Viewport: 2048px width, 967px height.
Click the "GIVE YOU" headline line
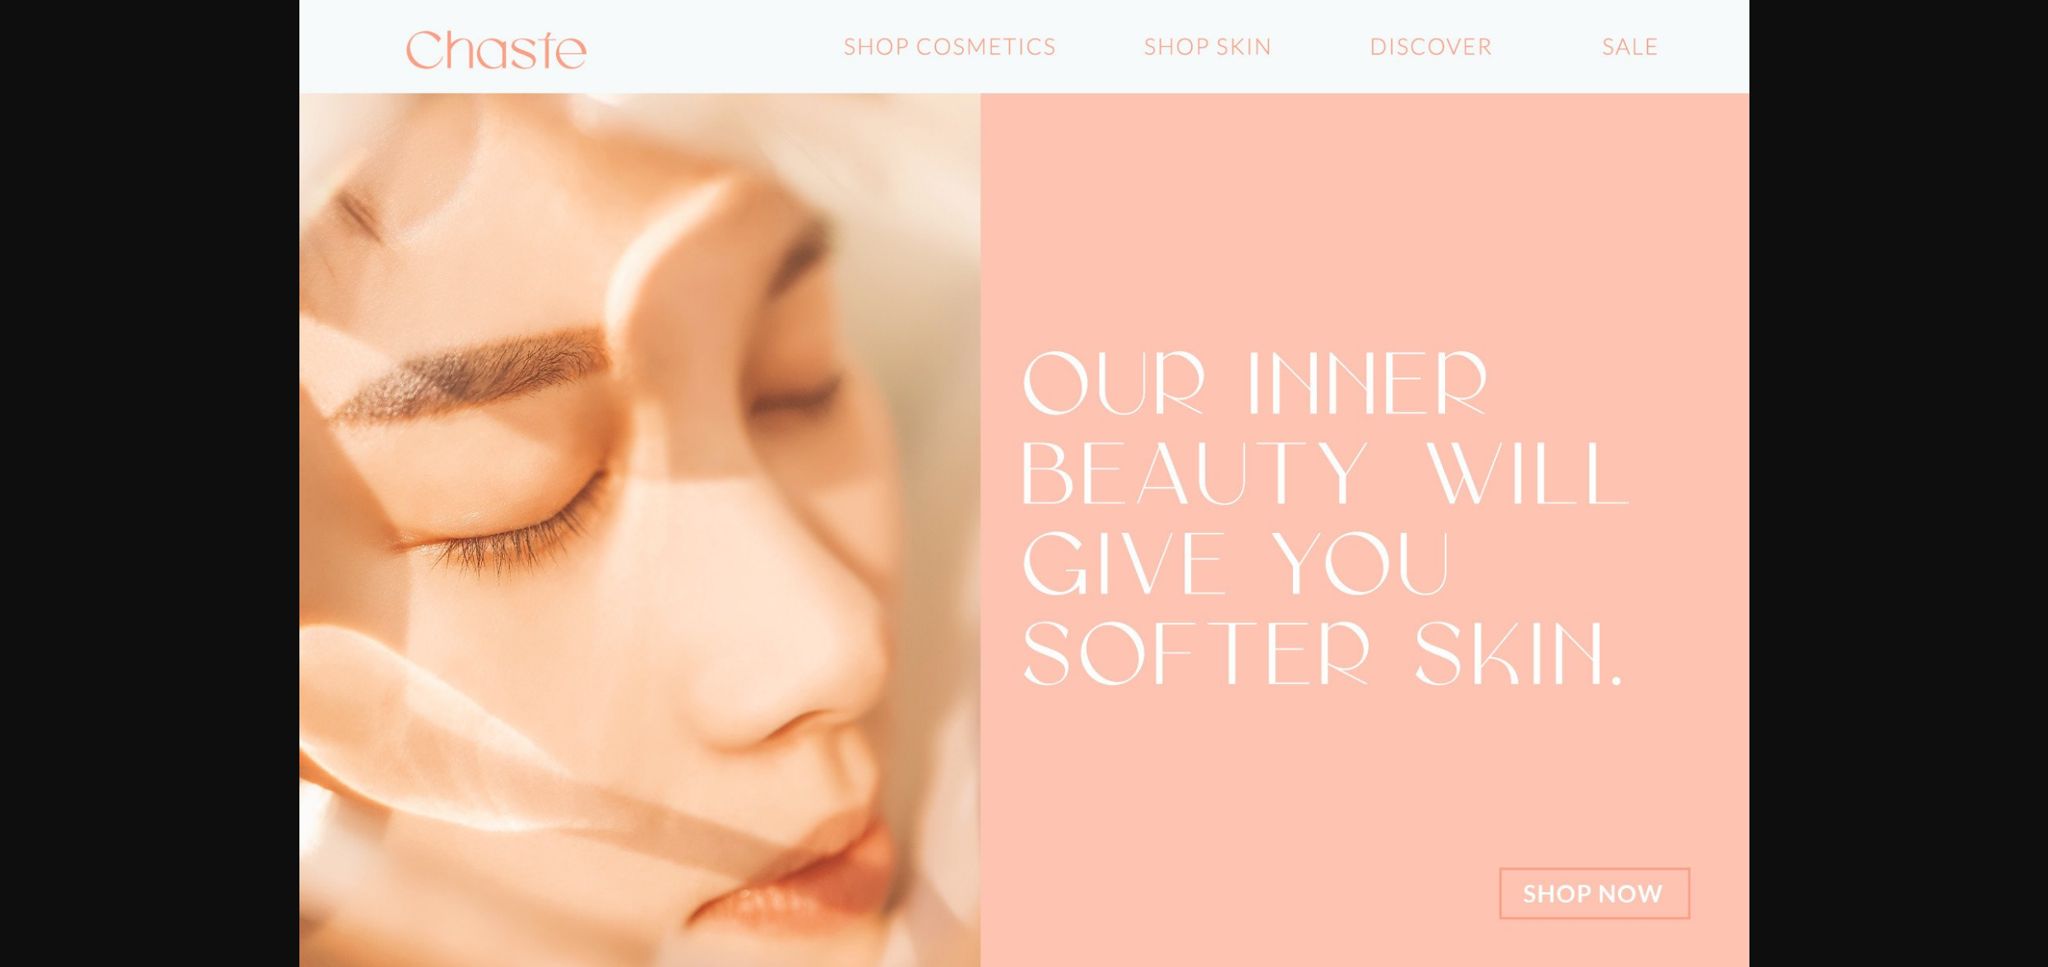[1236, 563]
